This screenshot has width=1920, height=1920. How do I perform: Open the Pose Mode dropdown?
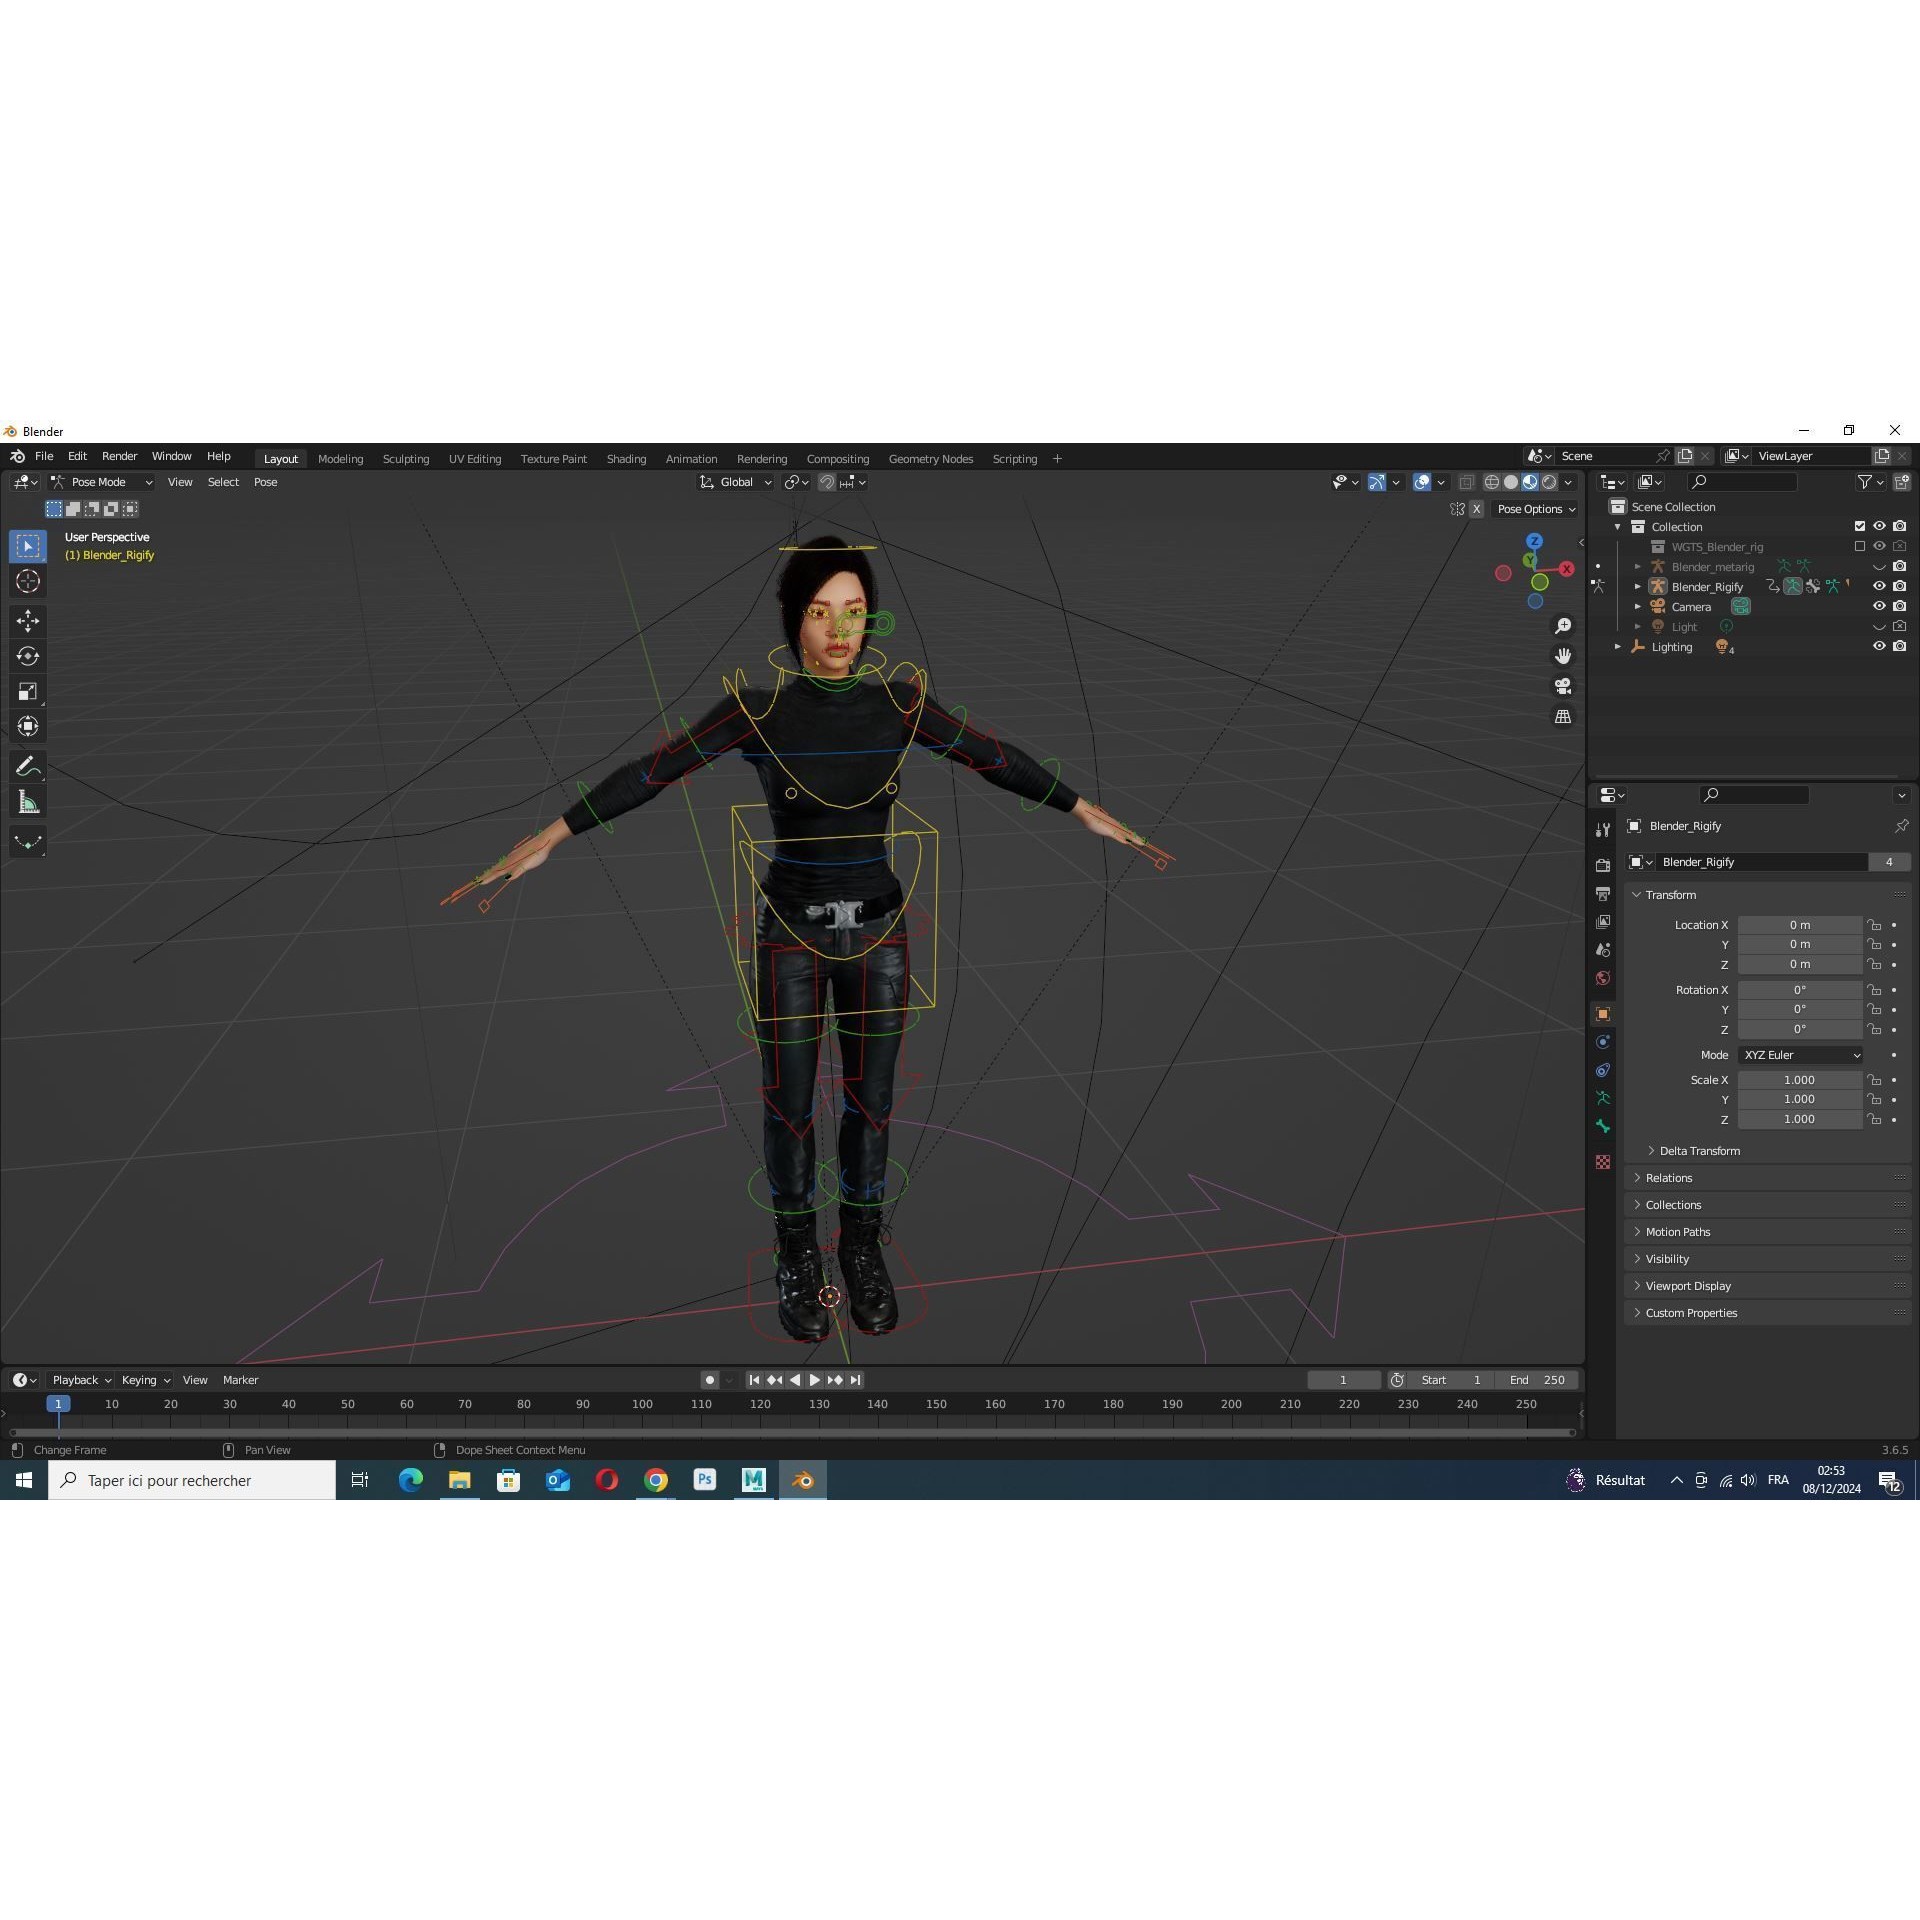[102, 482]
